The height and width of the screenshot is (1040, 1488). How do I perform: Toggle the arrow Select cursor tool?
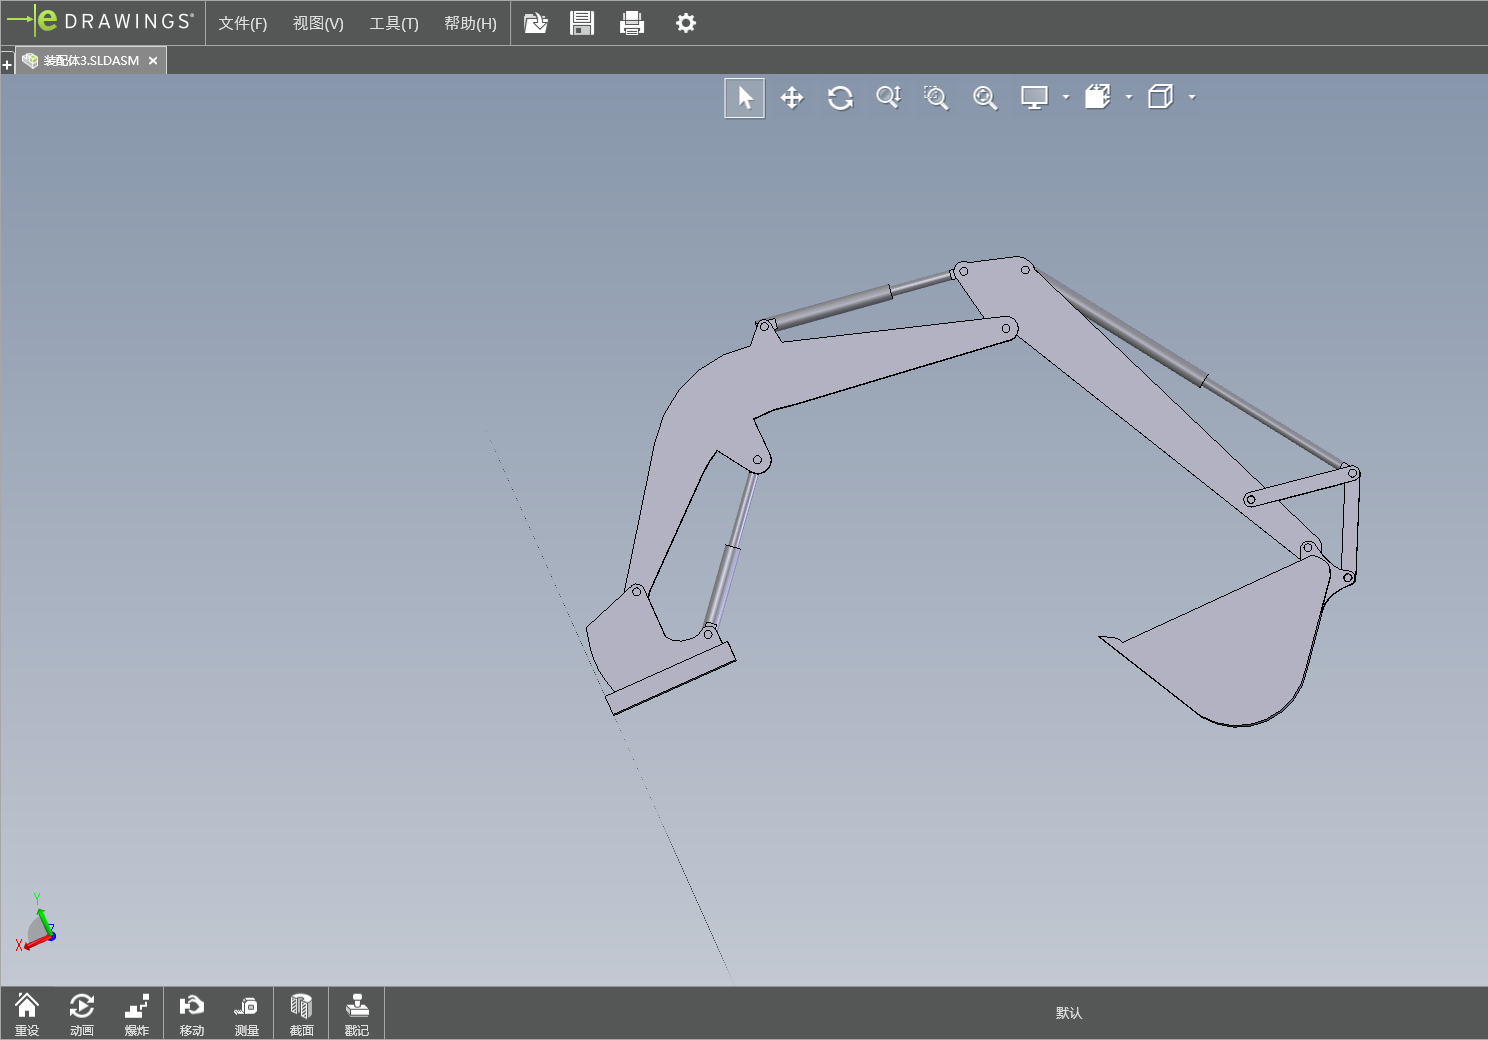(745, 98)
